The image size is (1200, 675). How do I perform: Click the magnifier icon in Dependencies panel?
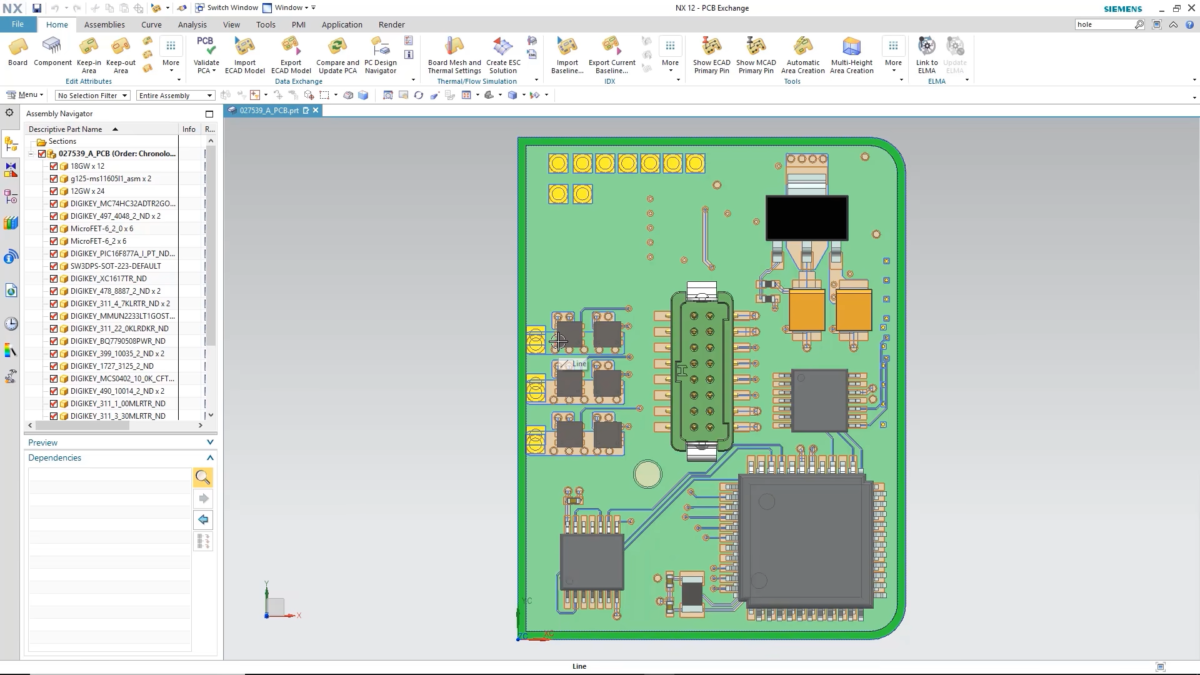[x=203, y=478]
